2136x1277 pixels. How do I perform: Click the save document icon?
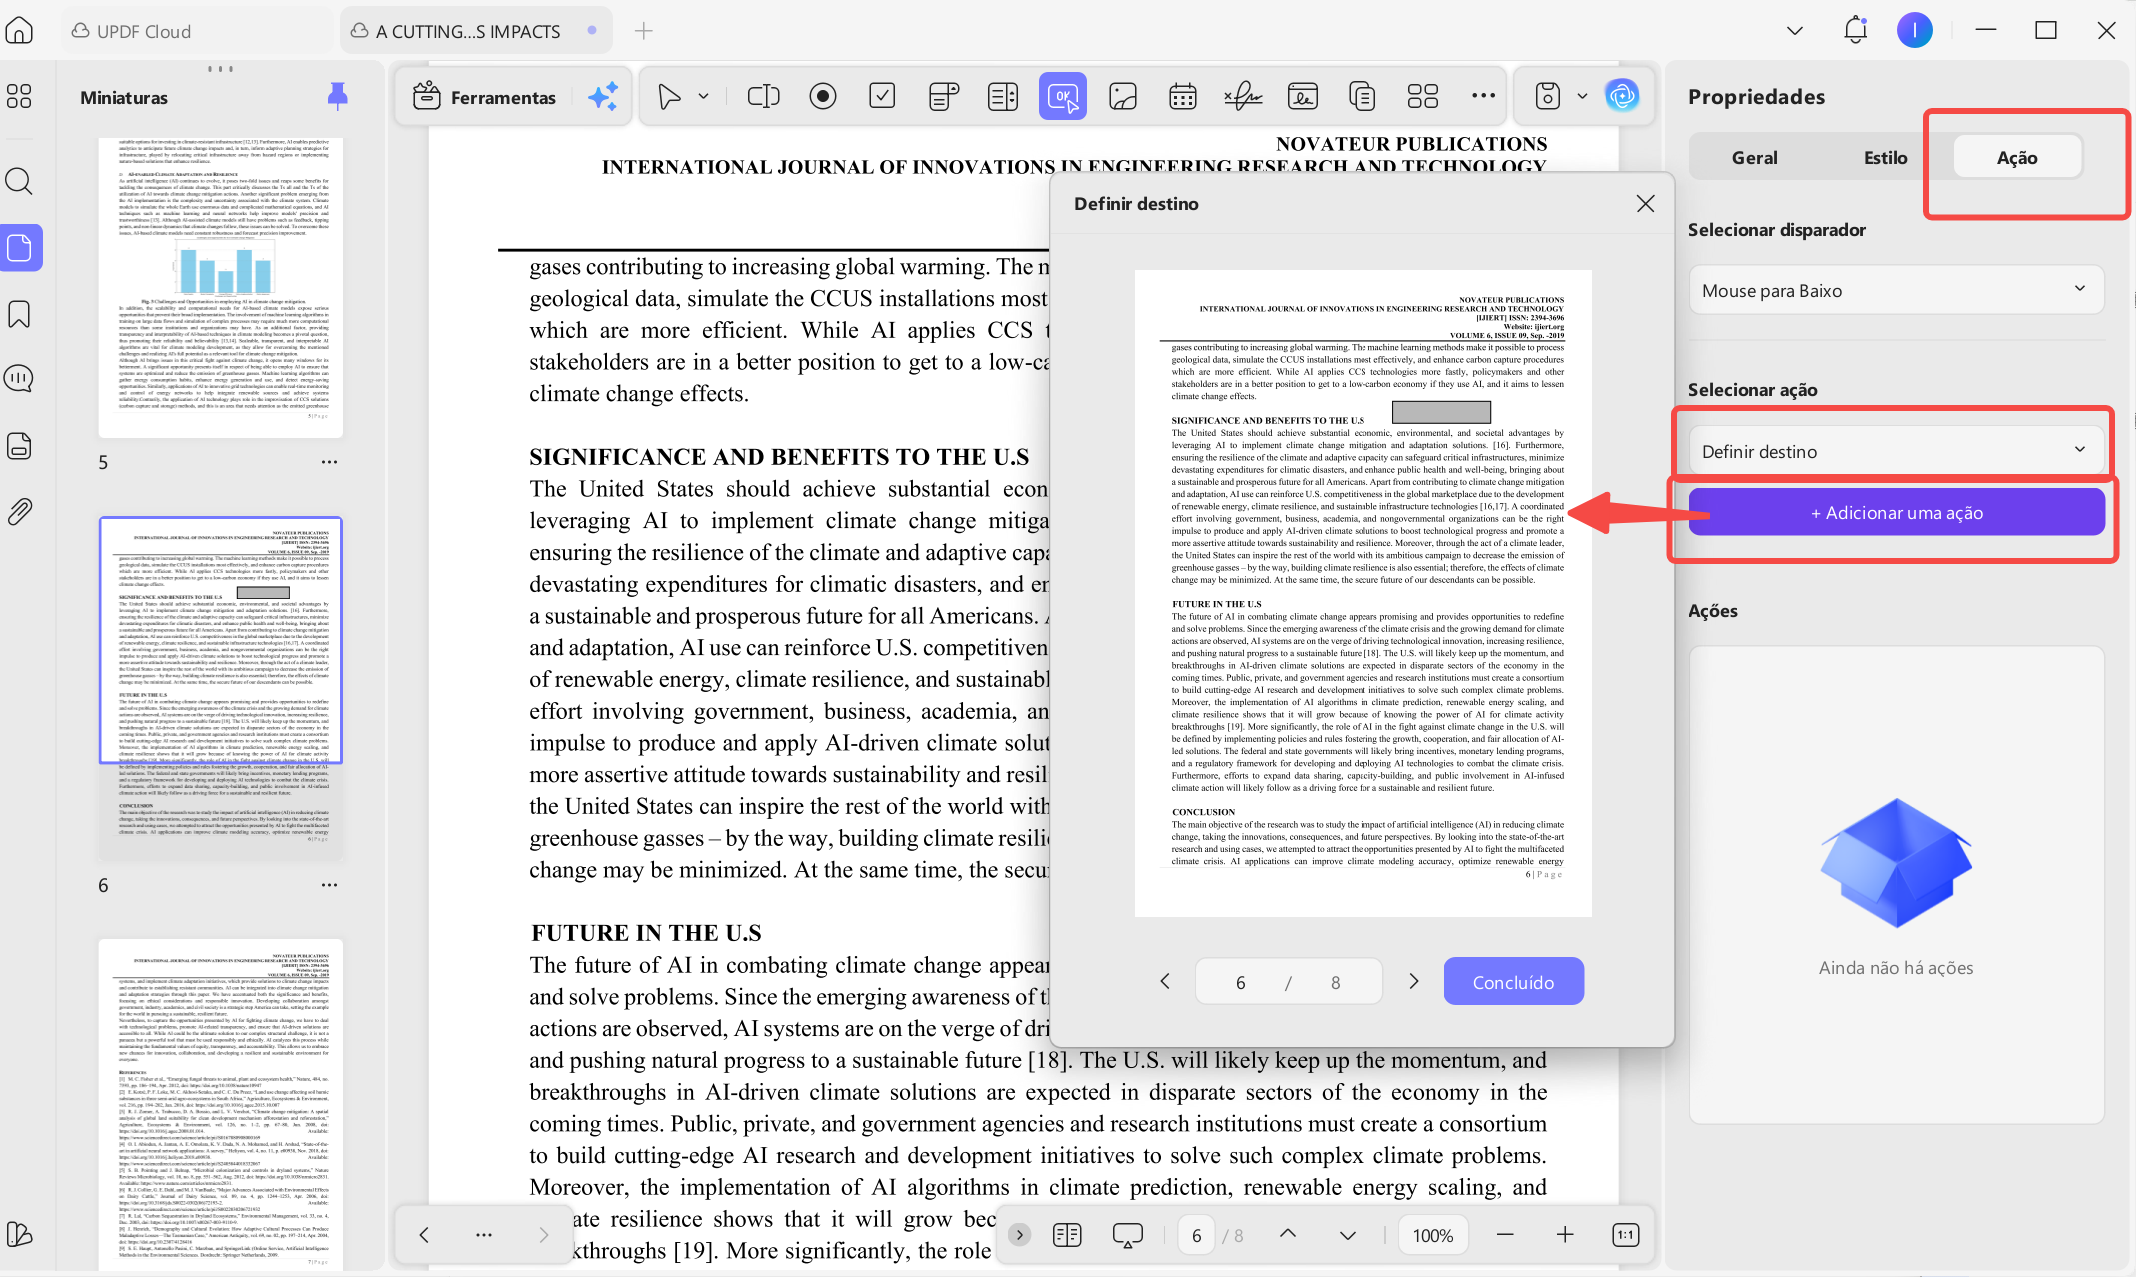pyautogui.click(x=1547, y=96)
